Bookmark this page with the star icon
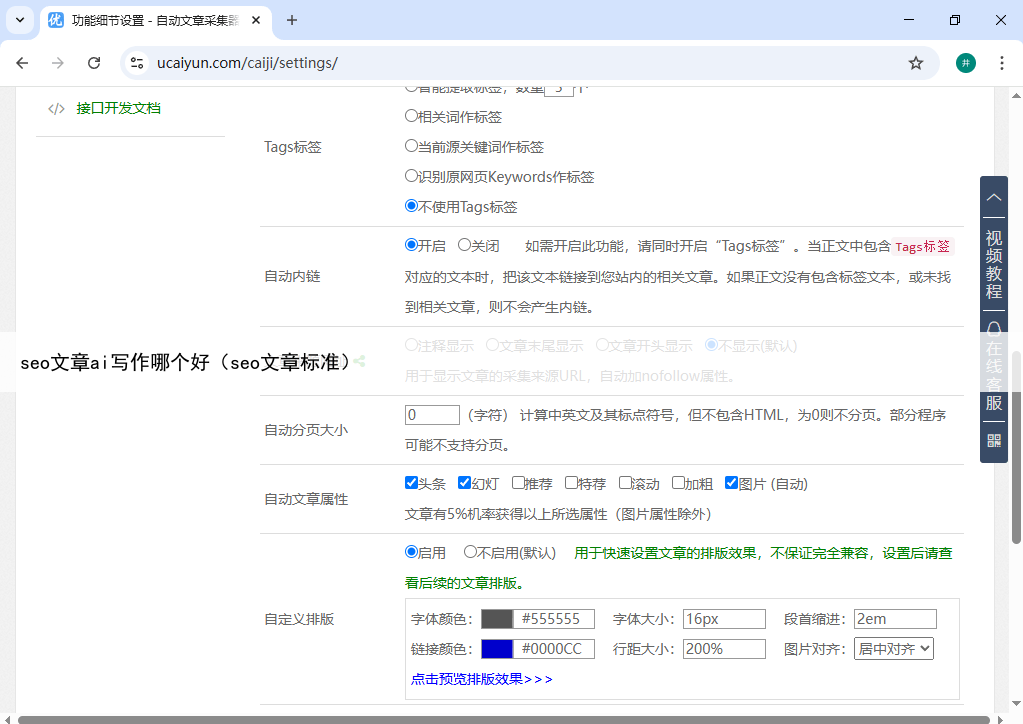Screen dimensions: 1023x724 click(915, 63)
